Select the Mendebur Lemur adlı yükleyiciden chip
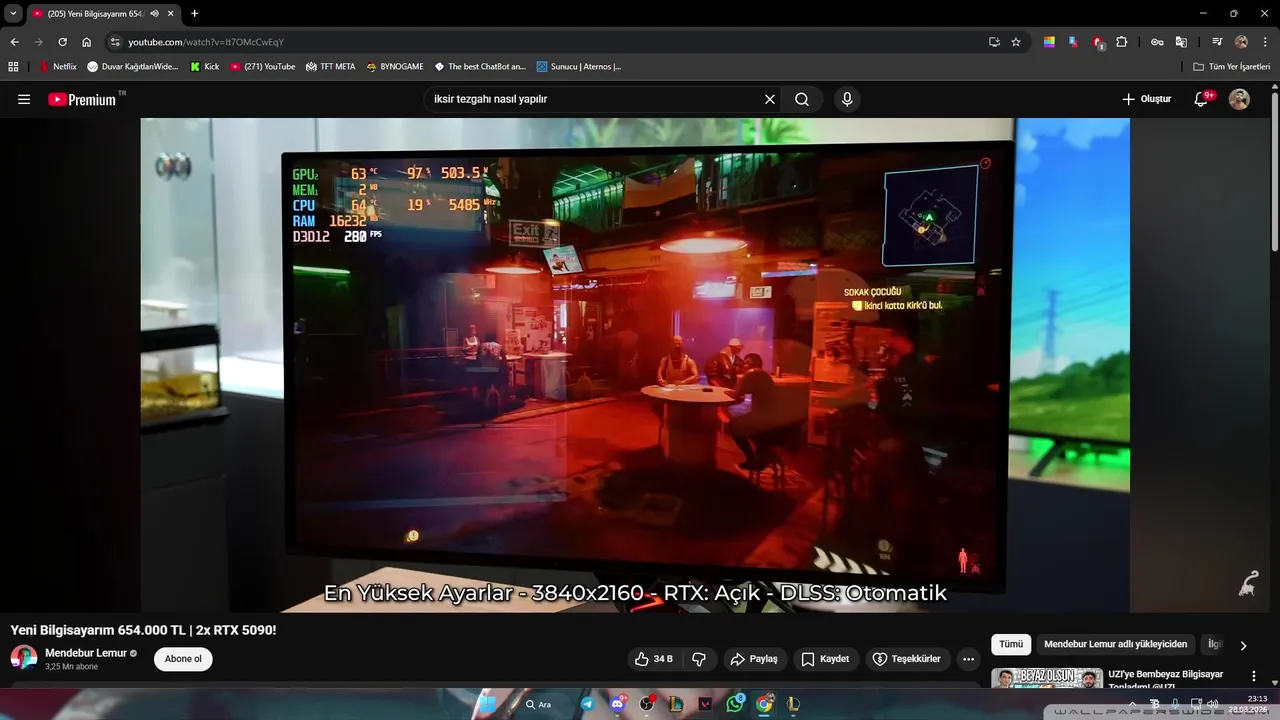The height and width of the screenshot is (720, 1280). [1116, 644]
